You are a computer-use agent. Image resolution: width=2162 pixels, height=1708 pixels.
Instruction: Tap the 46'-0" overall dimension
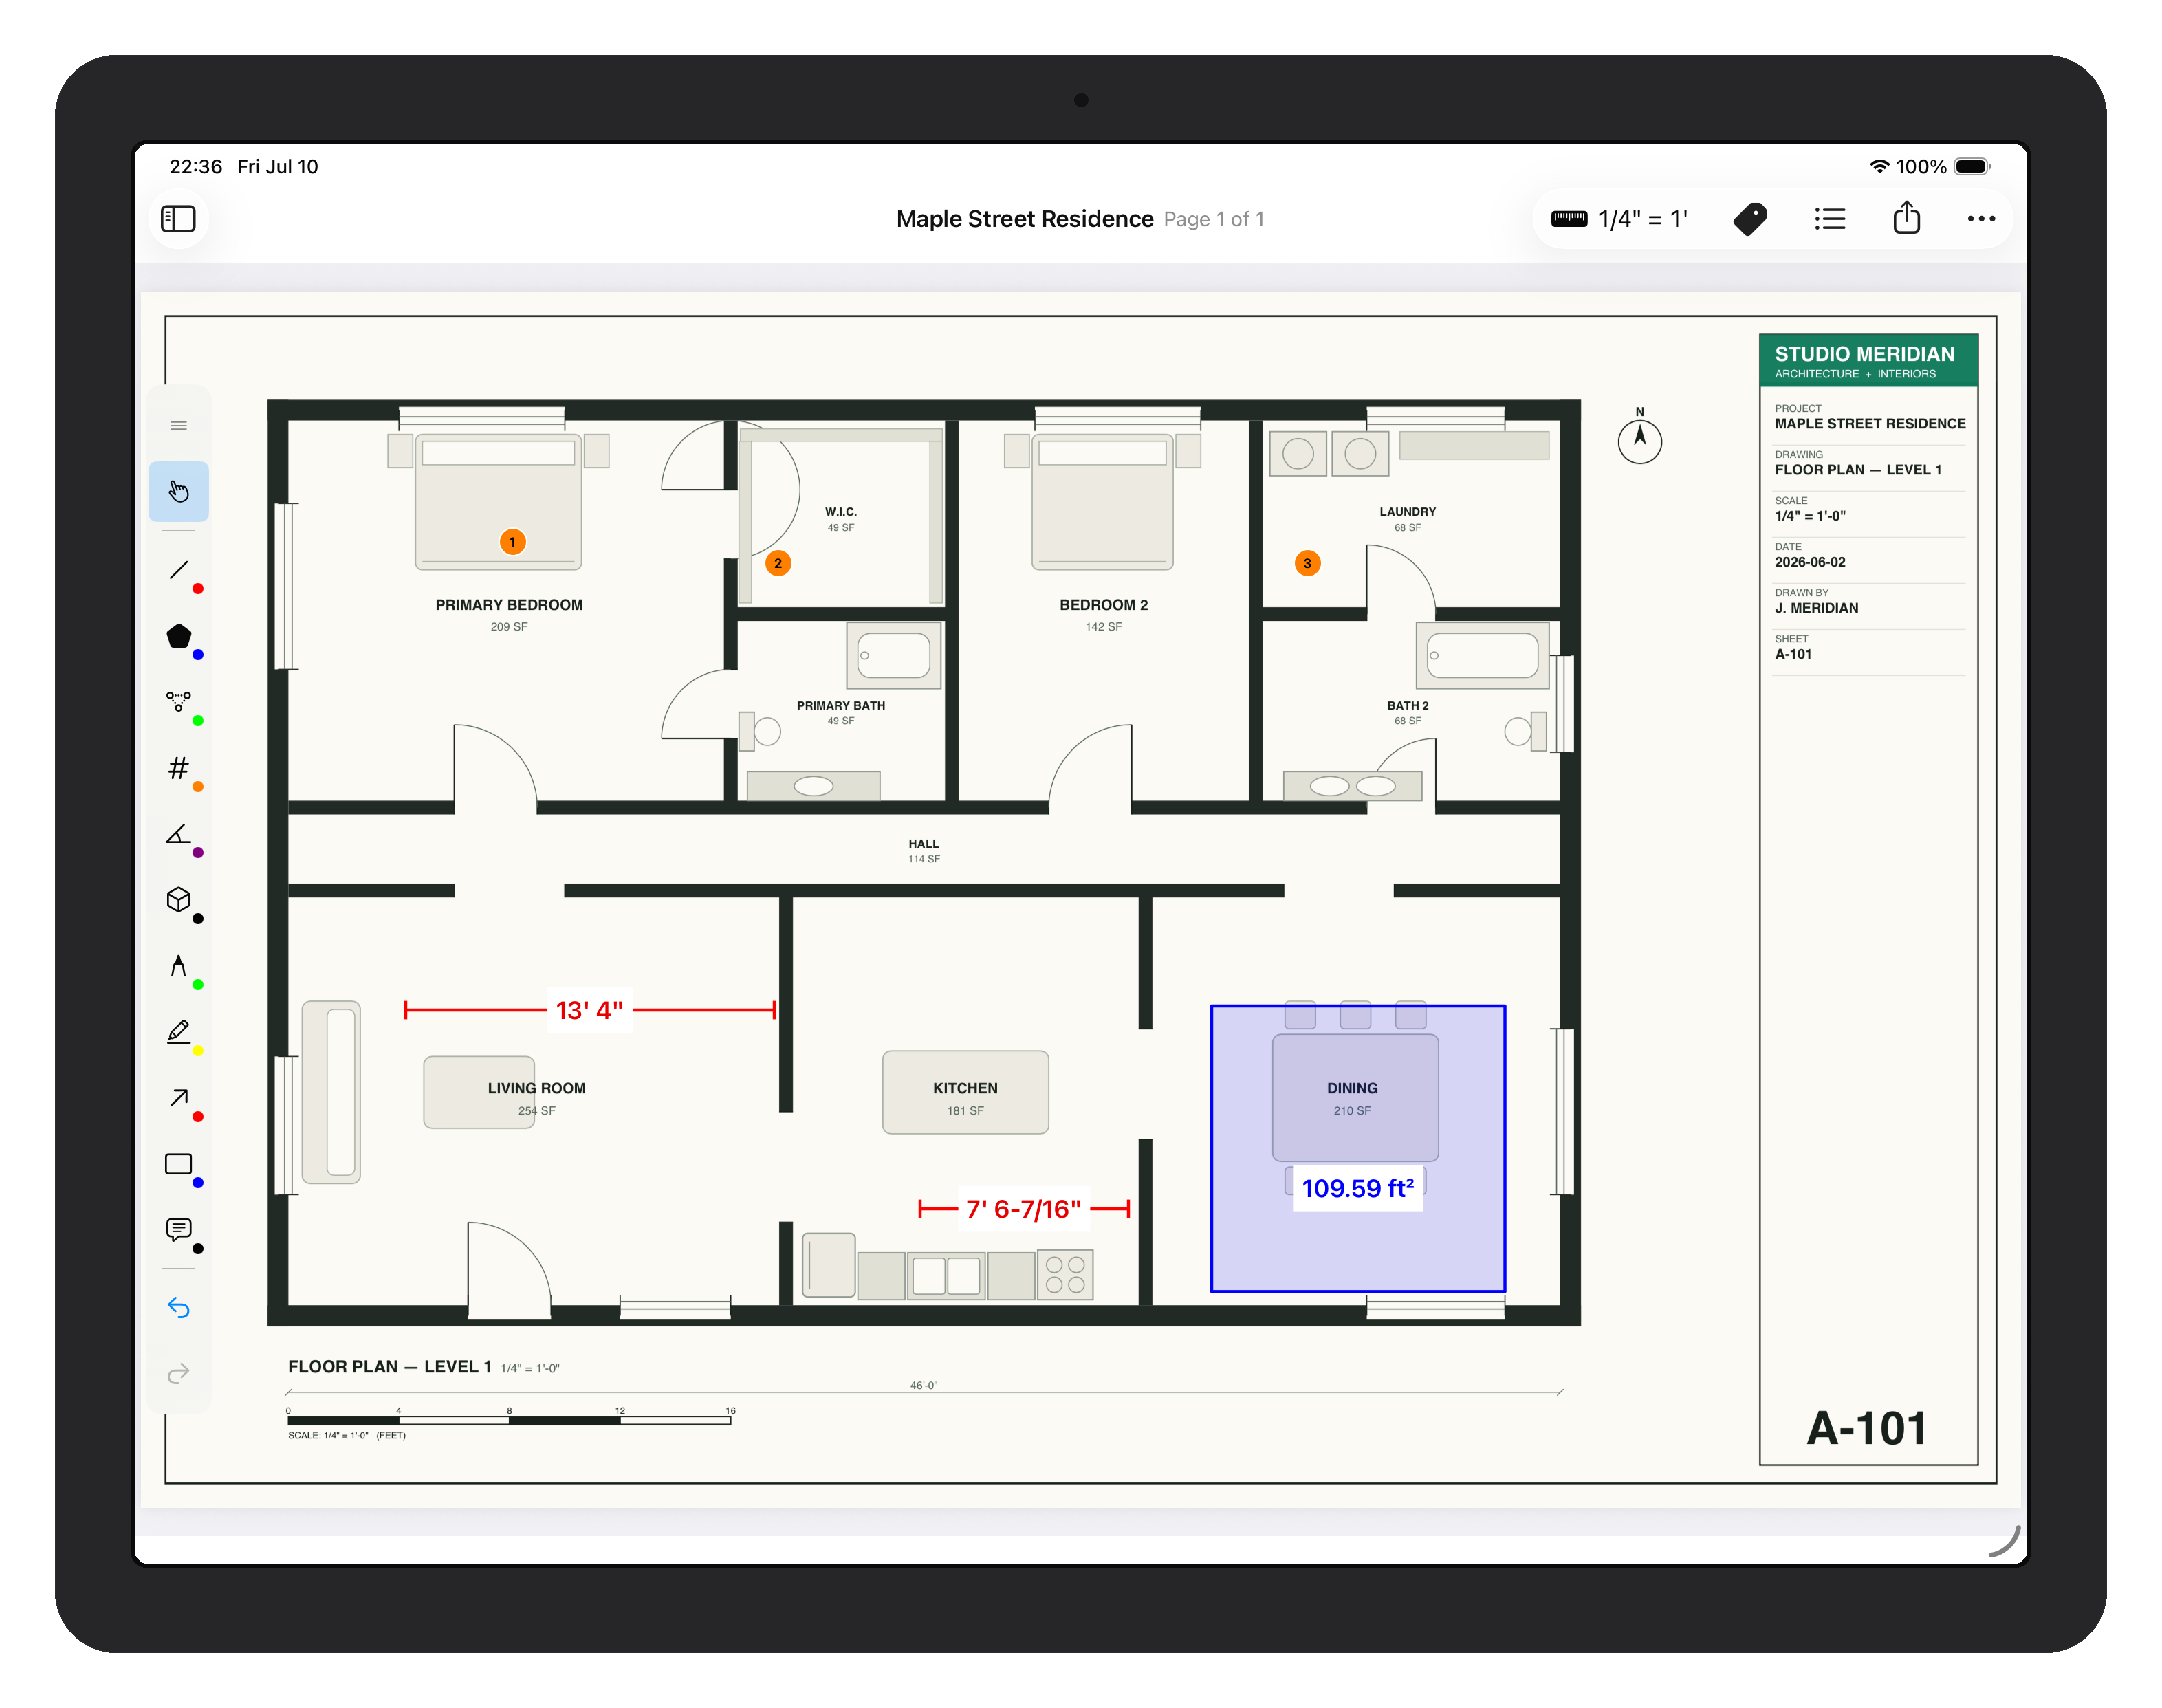[x=923, y=1385]
